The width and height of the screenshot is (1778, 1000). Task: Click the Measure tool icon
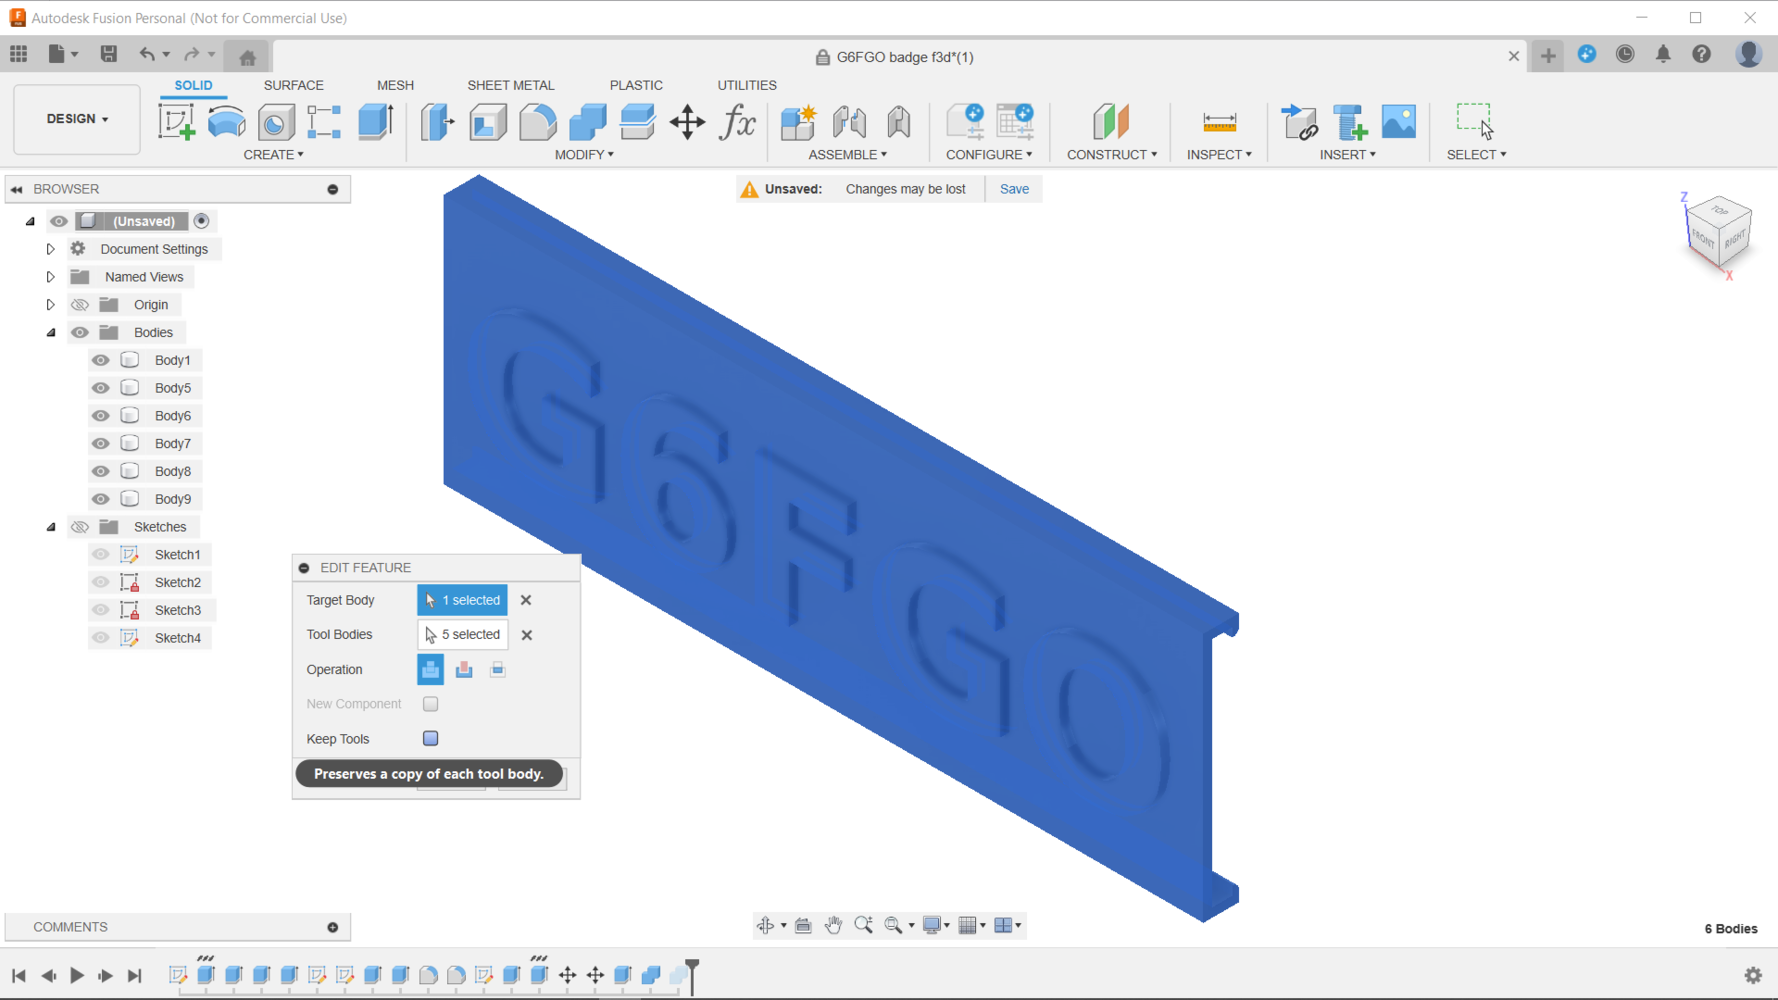1219,122
